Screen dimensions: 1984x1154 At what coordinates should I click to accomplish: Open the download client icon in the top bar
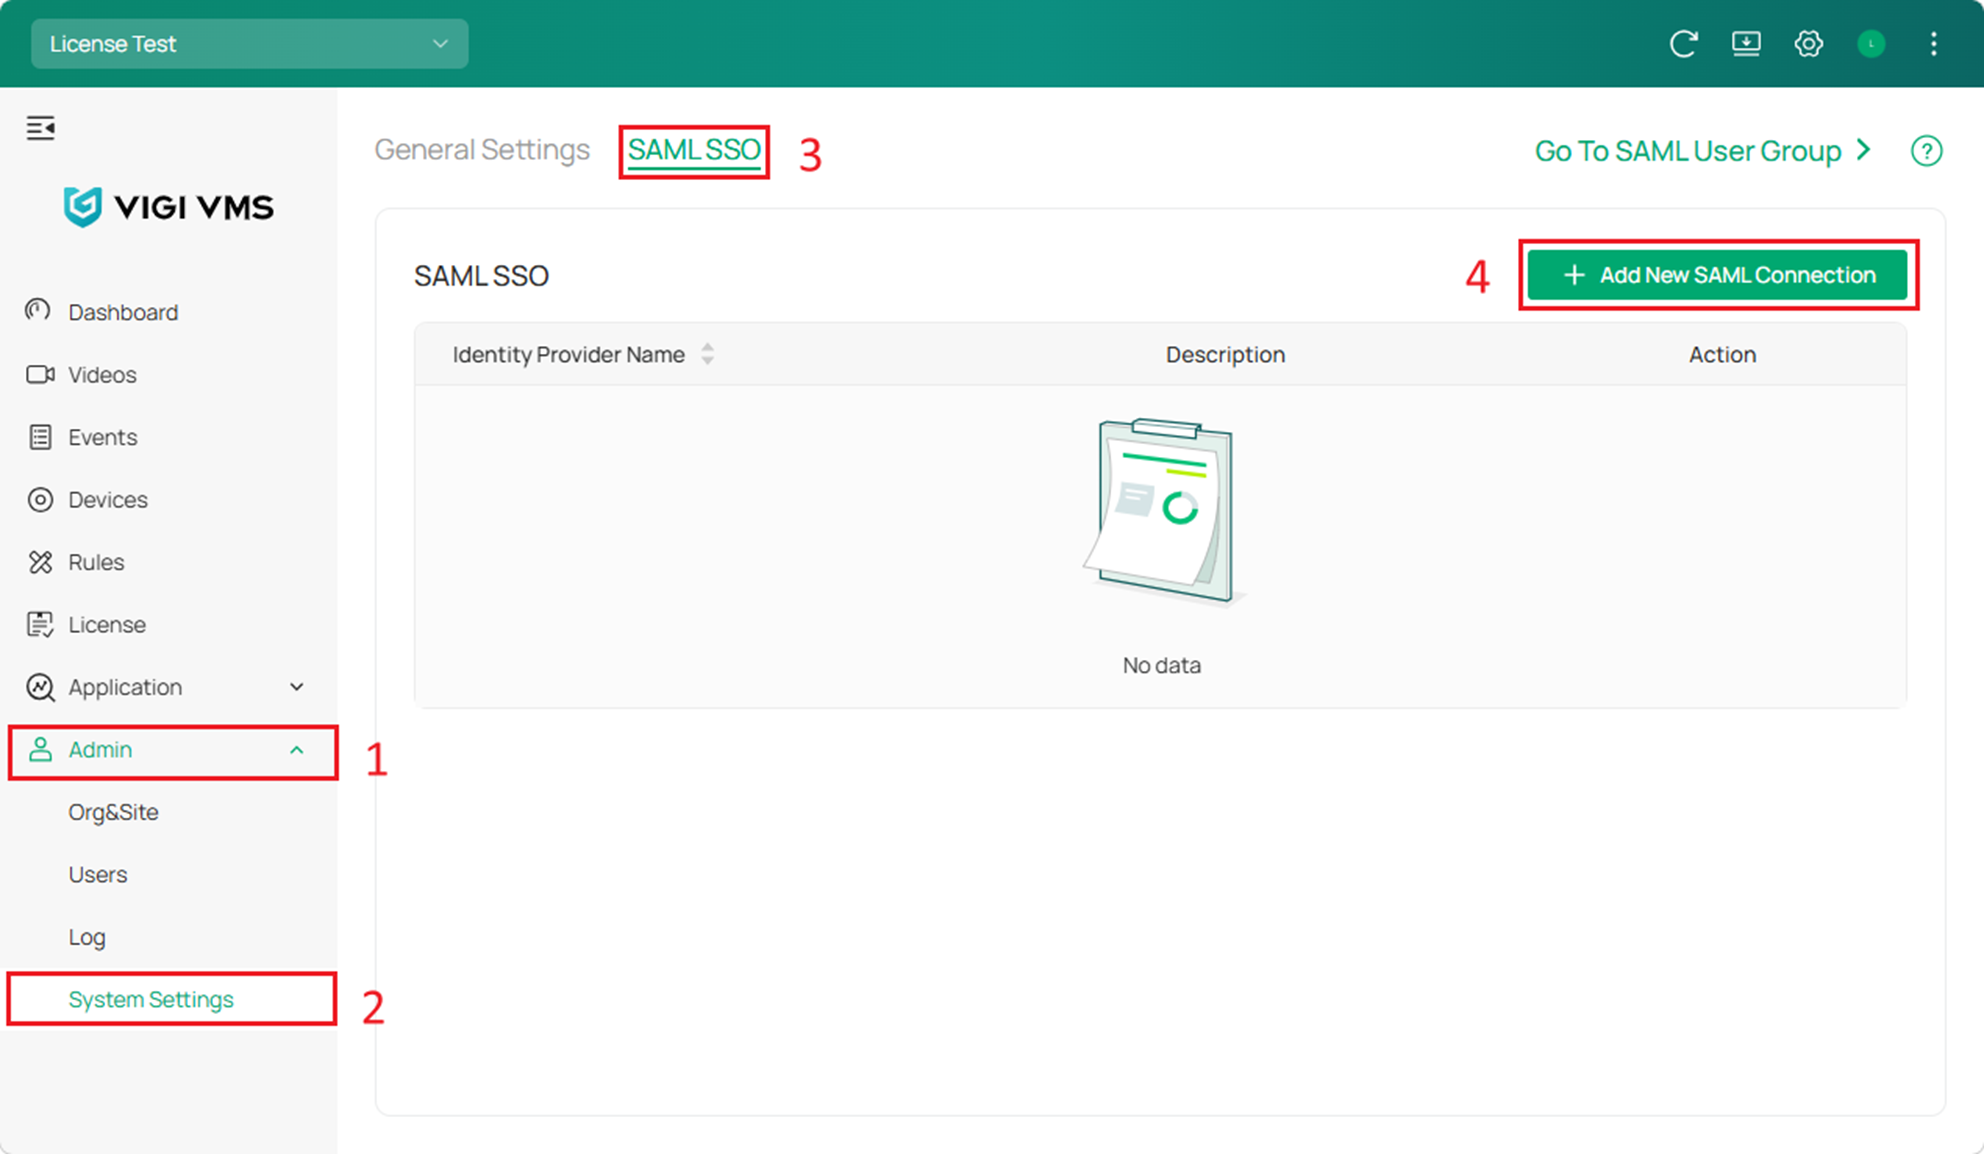(1746, 44)
